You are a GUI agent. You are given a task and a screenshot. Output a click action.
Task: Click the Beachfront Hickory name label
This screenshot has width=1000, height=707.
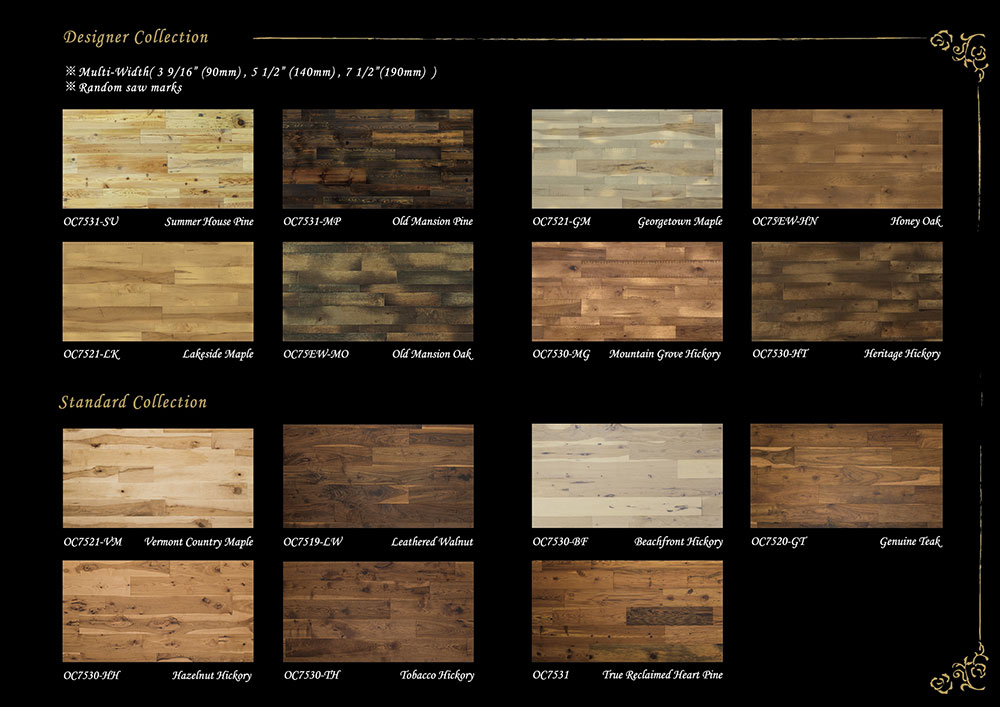(x=678, y=543)
